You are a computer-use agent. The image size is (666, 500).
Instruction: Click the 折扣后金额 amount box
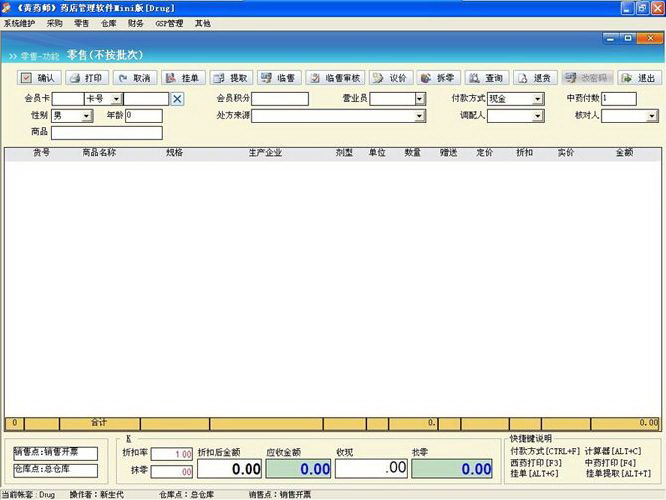(x=229, y=469)
